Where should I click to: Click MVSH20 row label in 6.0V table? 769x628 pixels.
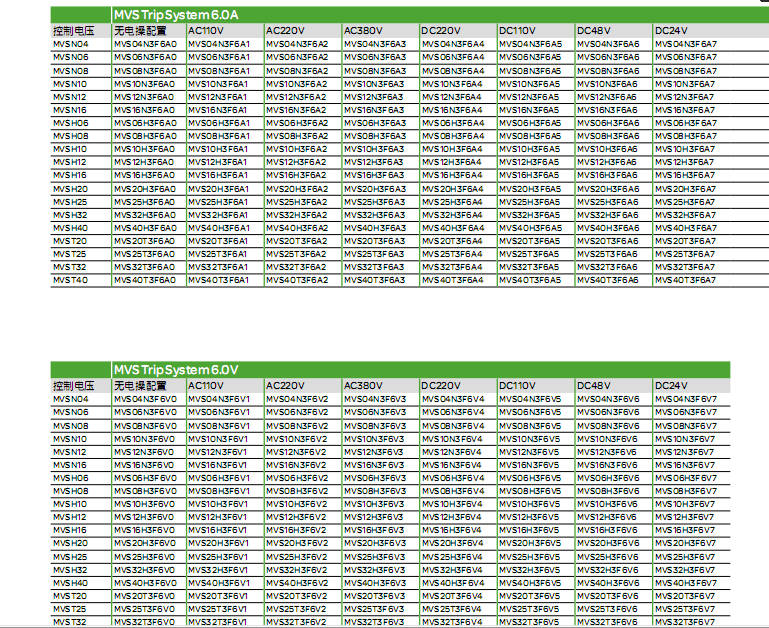point(70,543)
